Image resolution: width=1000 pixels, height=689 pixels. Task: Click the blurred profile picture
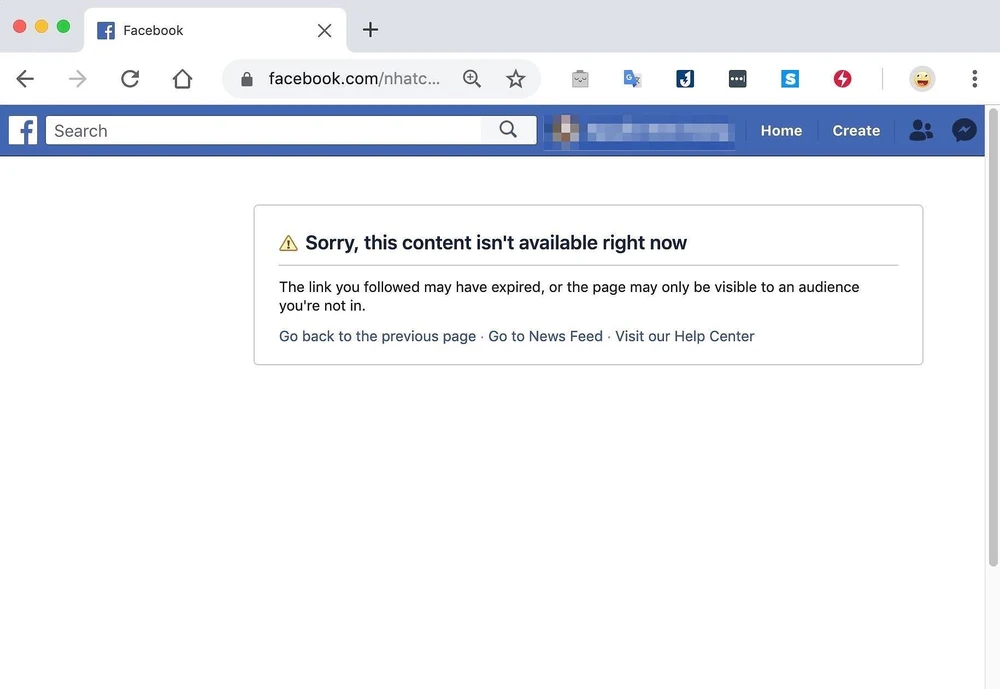[566, 131]
